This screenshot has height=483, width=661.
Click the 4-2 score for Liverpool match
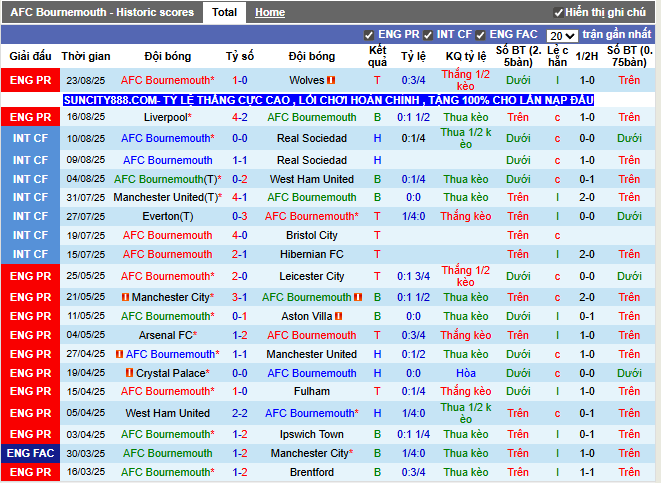[x=239, y=117]
